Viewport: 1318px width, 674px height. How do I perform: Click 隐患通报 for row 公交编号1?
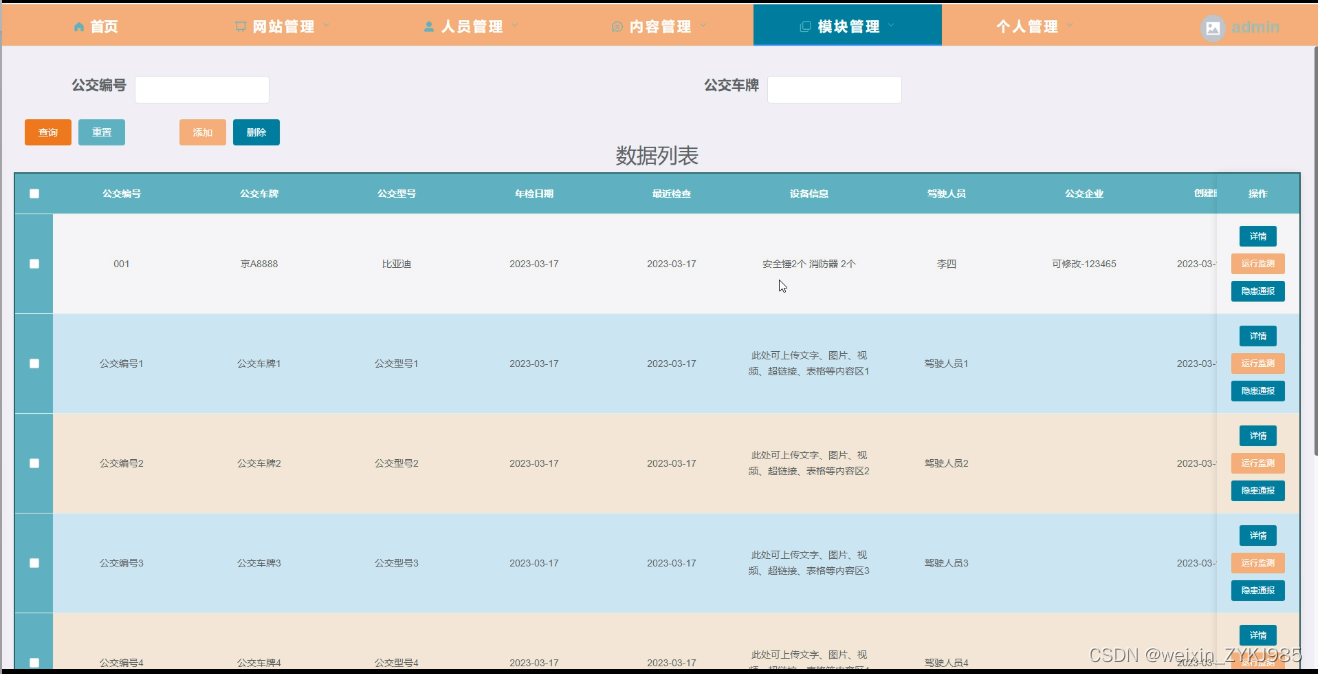point(1258,391)
